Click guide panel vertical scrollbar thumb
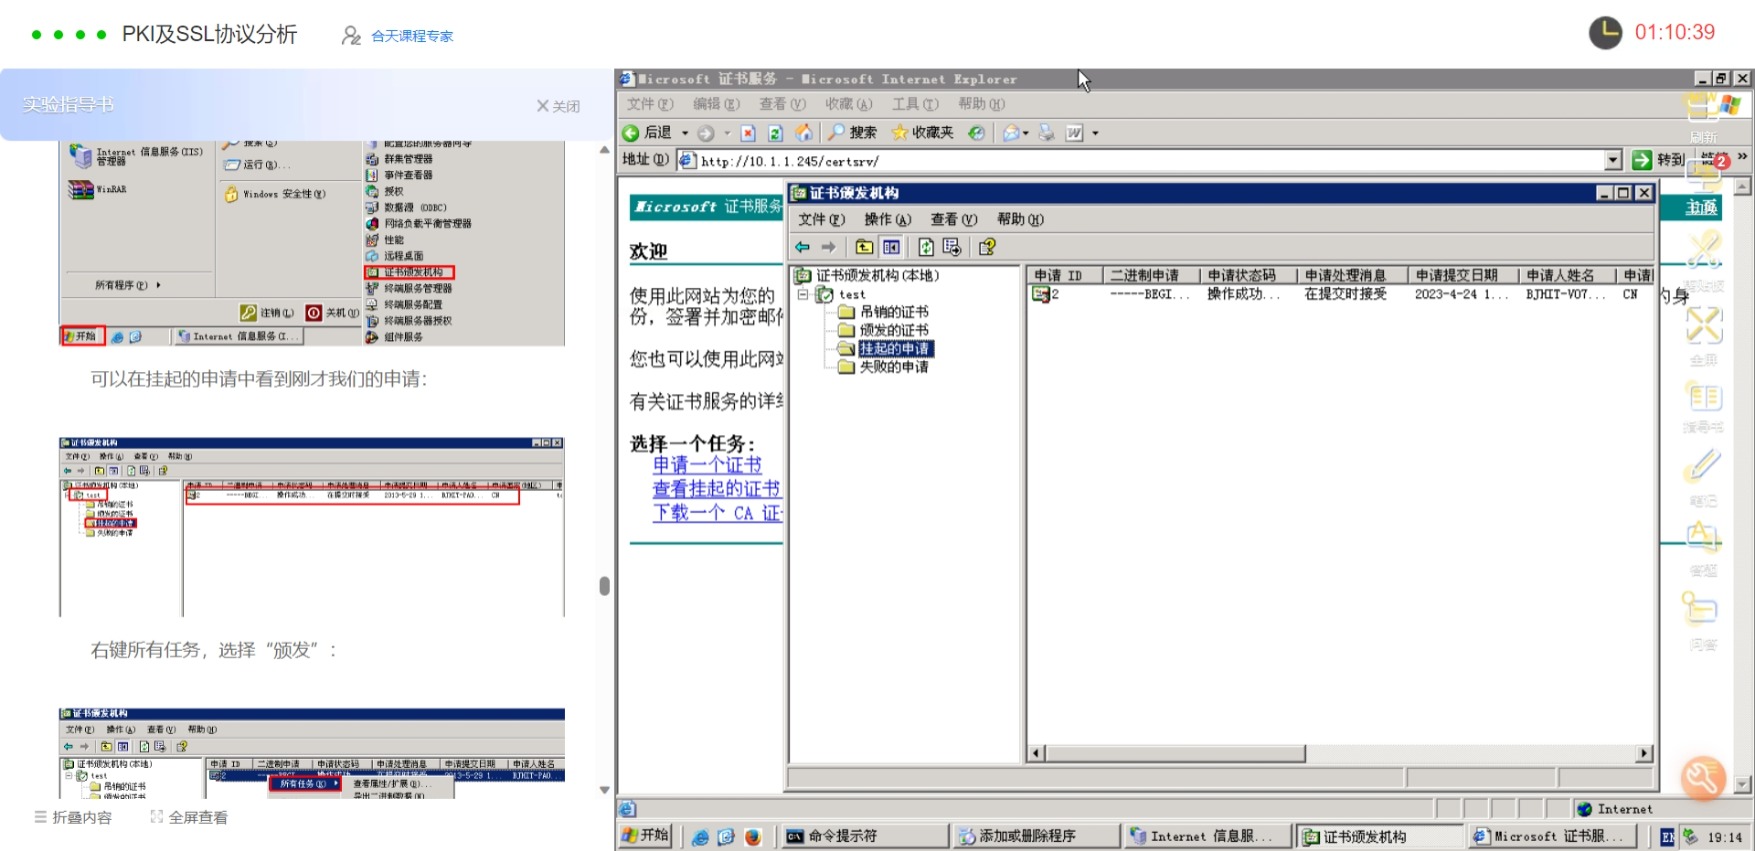This screenshot has height=851, width=1755. coord(604,586)
